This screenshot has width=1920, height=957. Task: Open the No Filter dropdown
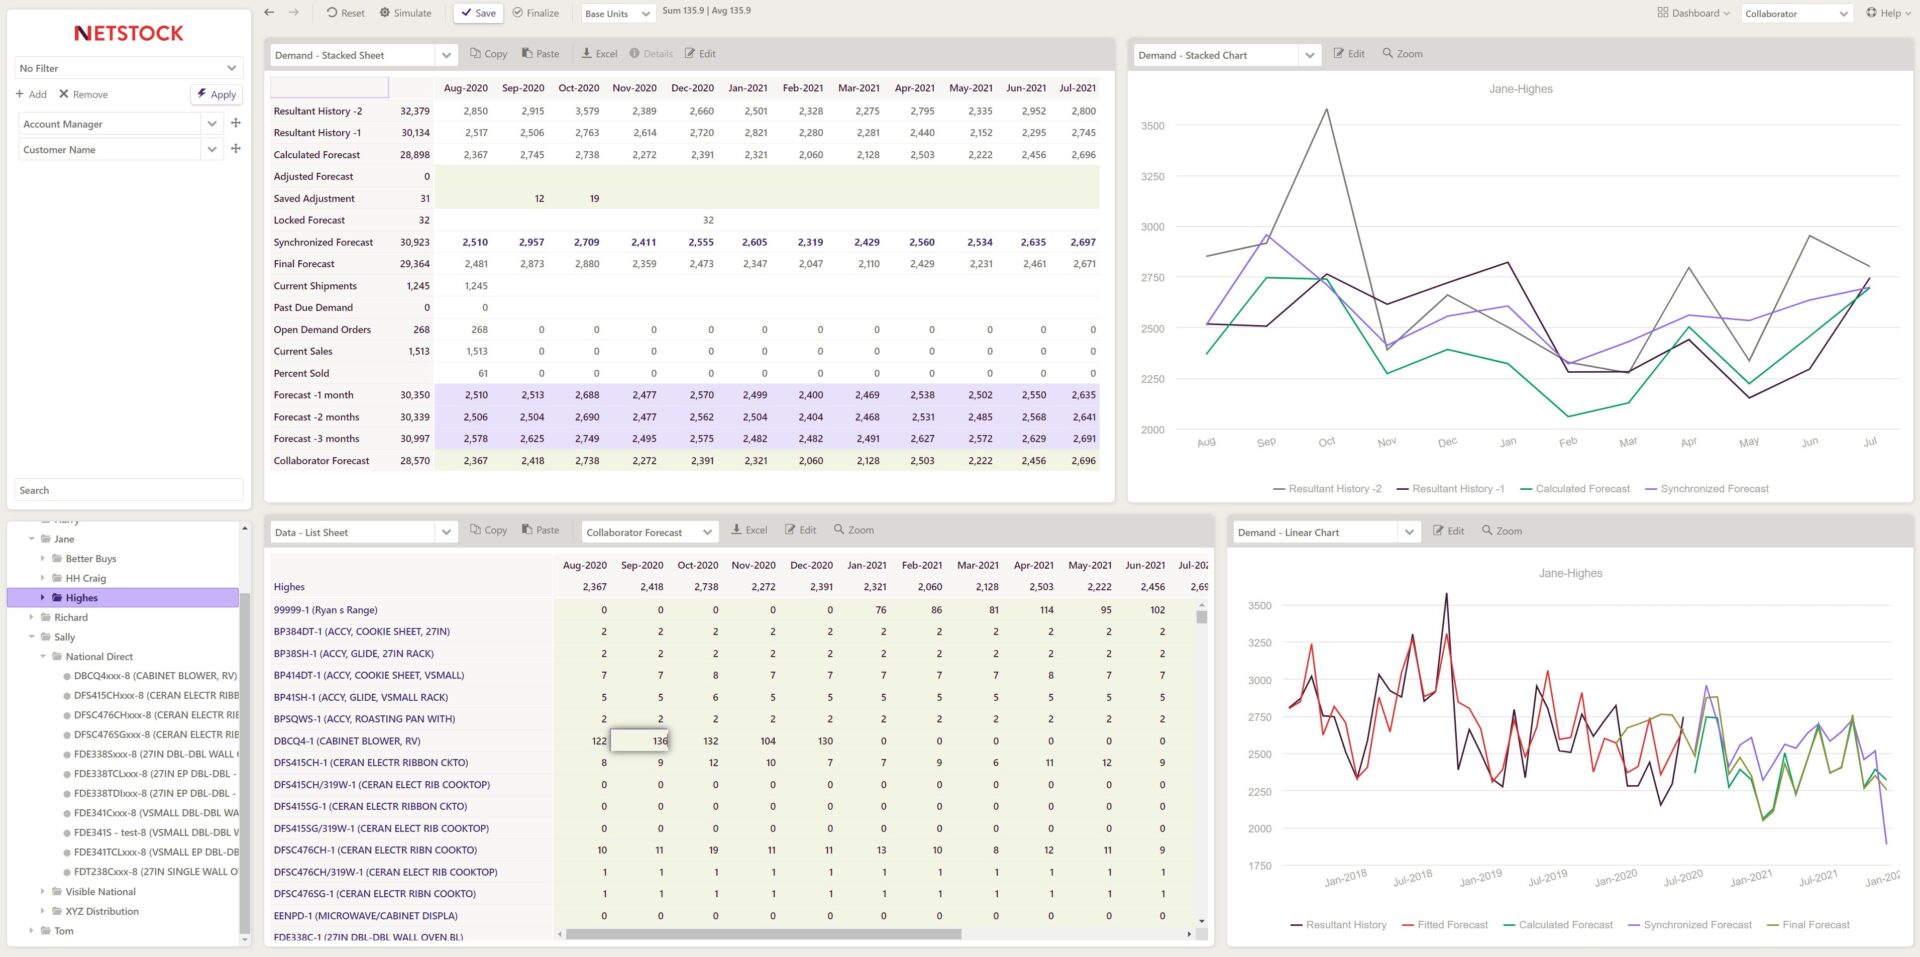click(128, 68)
